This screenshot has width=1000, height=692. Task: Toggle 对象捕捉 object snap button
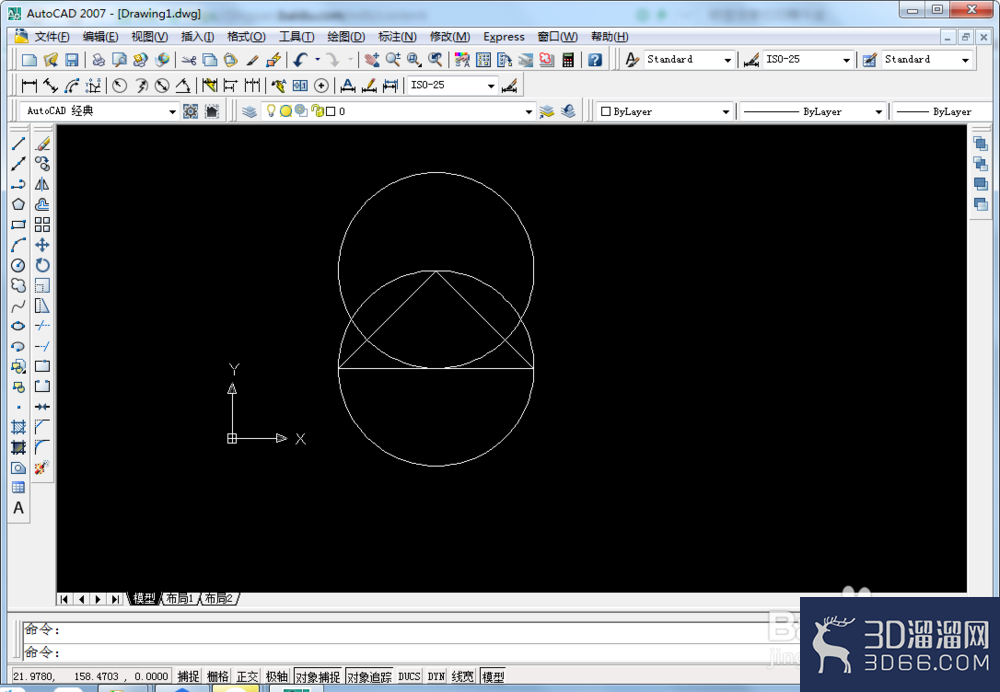pos(318,676)
